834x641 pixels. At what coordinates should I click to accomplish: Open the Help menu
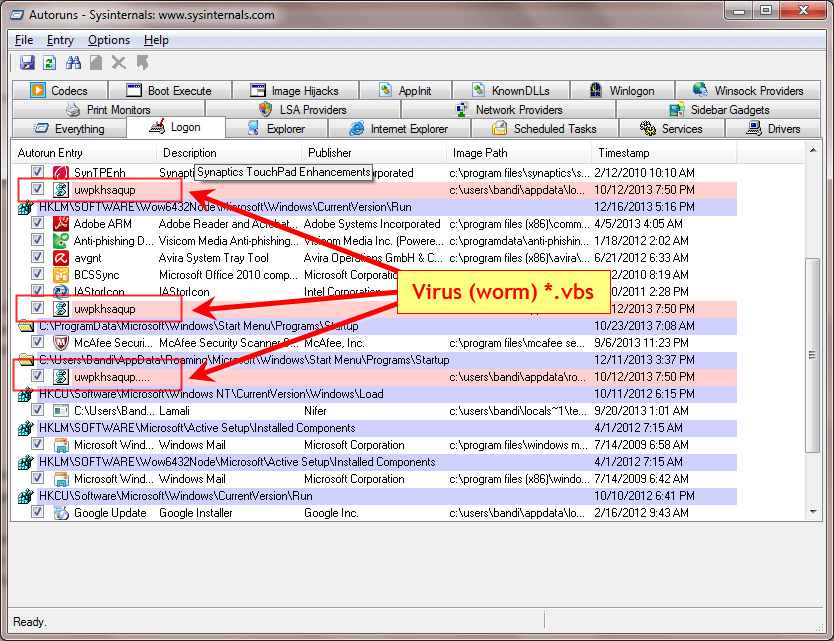point(156,40)
